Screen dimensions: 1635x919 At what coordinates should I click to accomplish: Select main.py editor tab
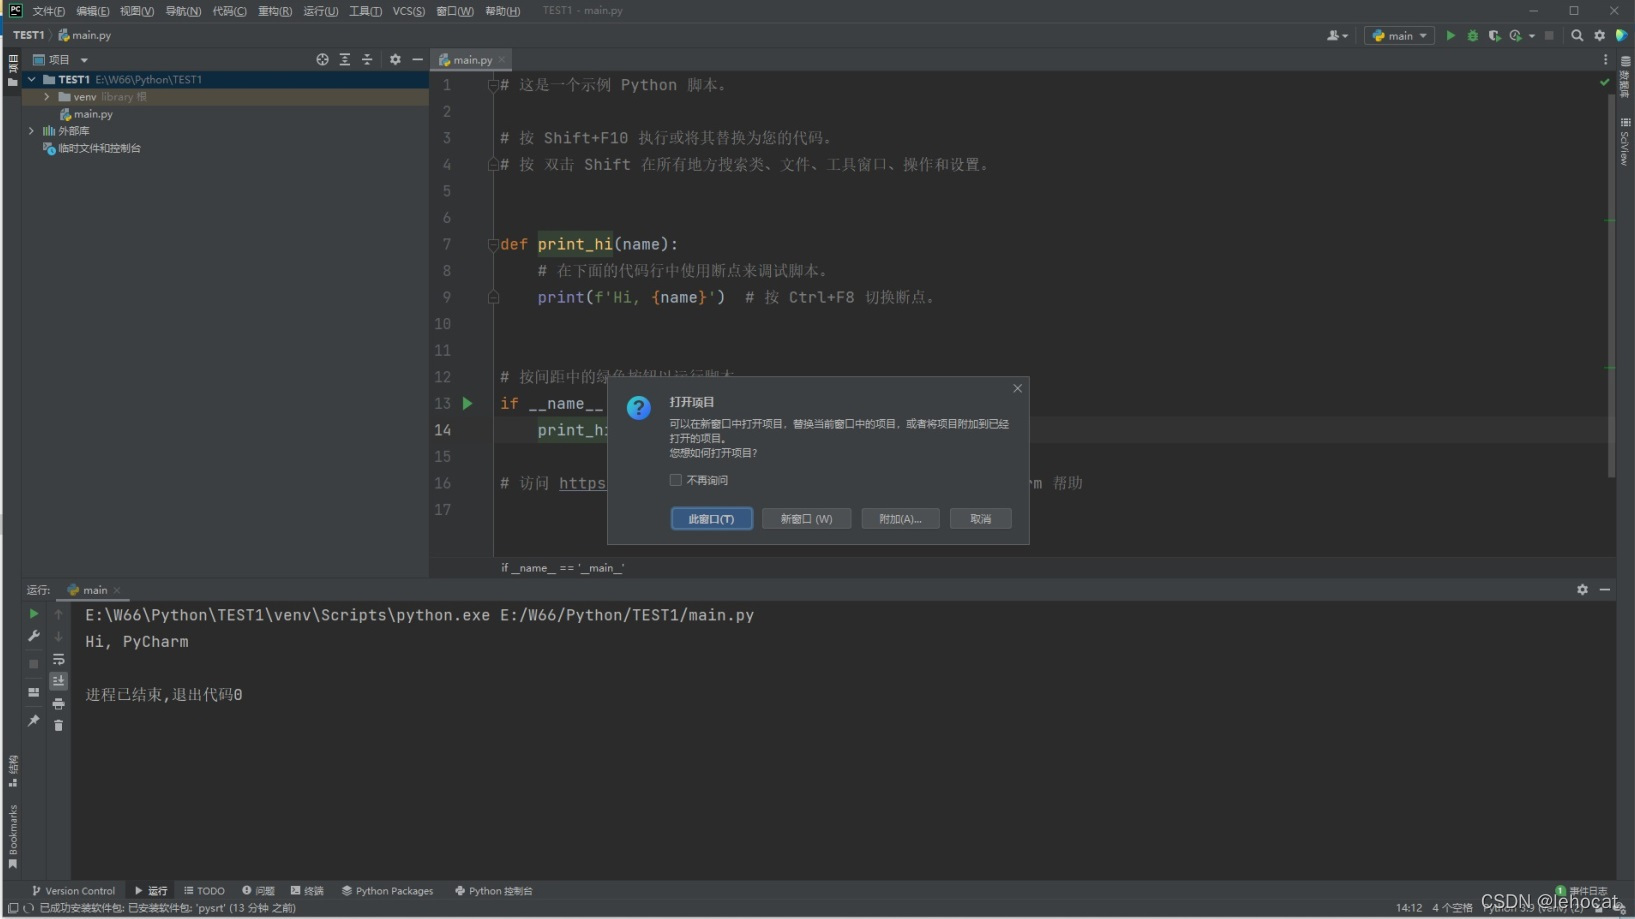tap(472, 60)
